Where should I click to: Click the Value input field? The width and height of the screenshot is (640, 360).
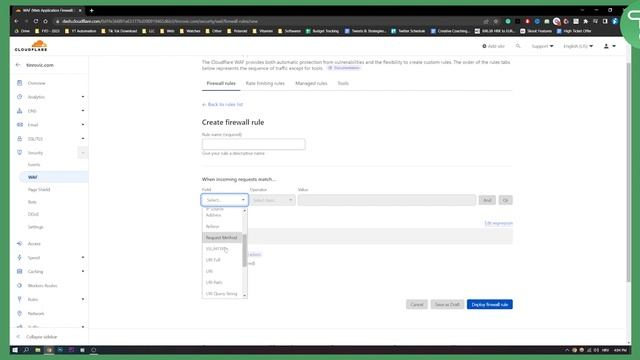pos(387,200)
